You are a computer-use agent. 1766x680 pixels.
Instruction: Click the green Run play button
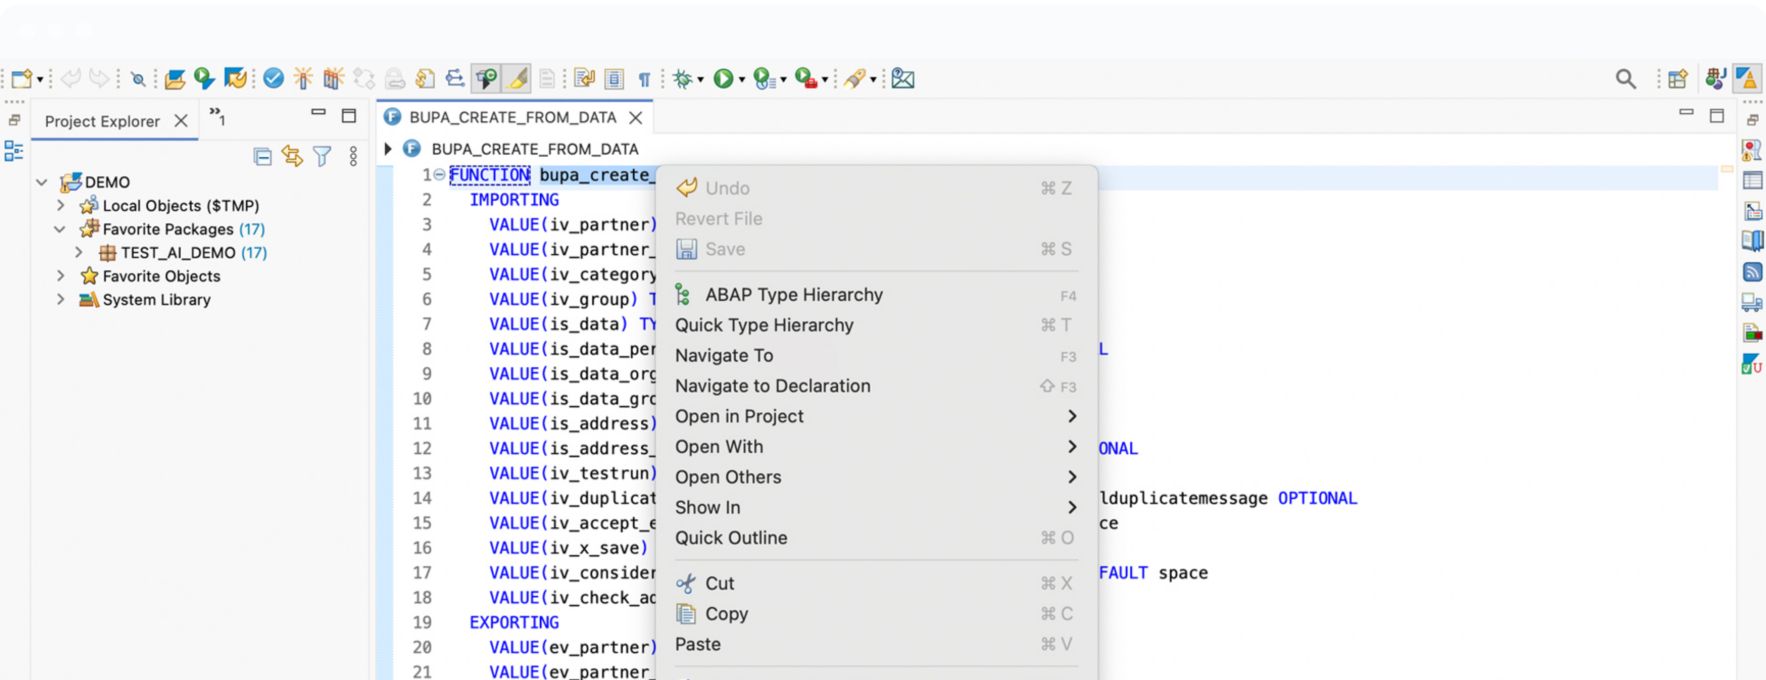point(722,78)
